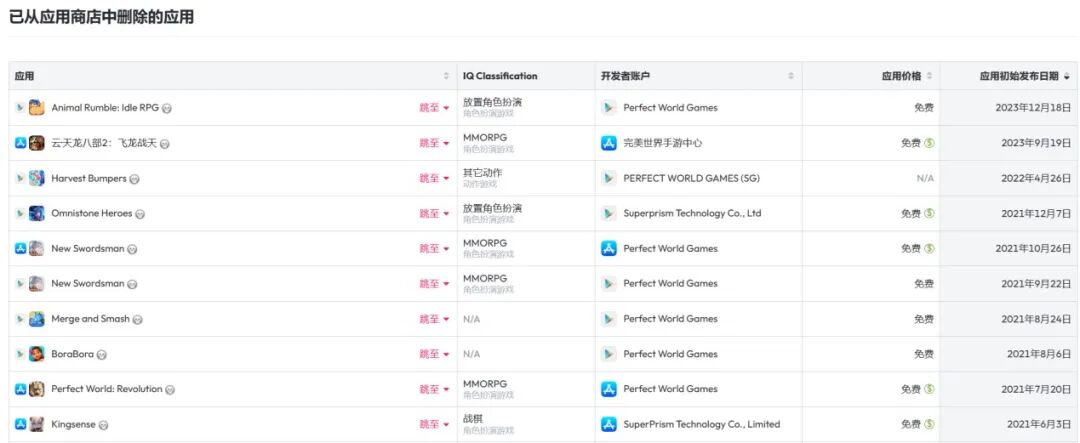The image size is (1080, 443).
Task: Open the Animal Rumble: Idle RPG app name link
Action: click(105, 107)
